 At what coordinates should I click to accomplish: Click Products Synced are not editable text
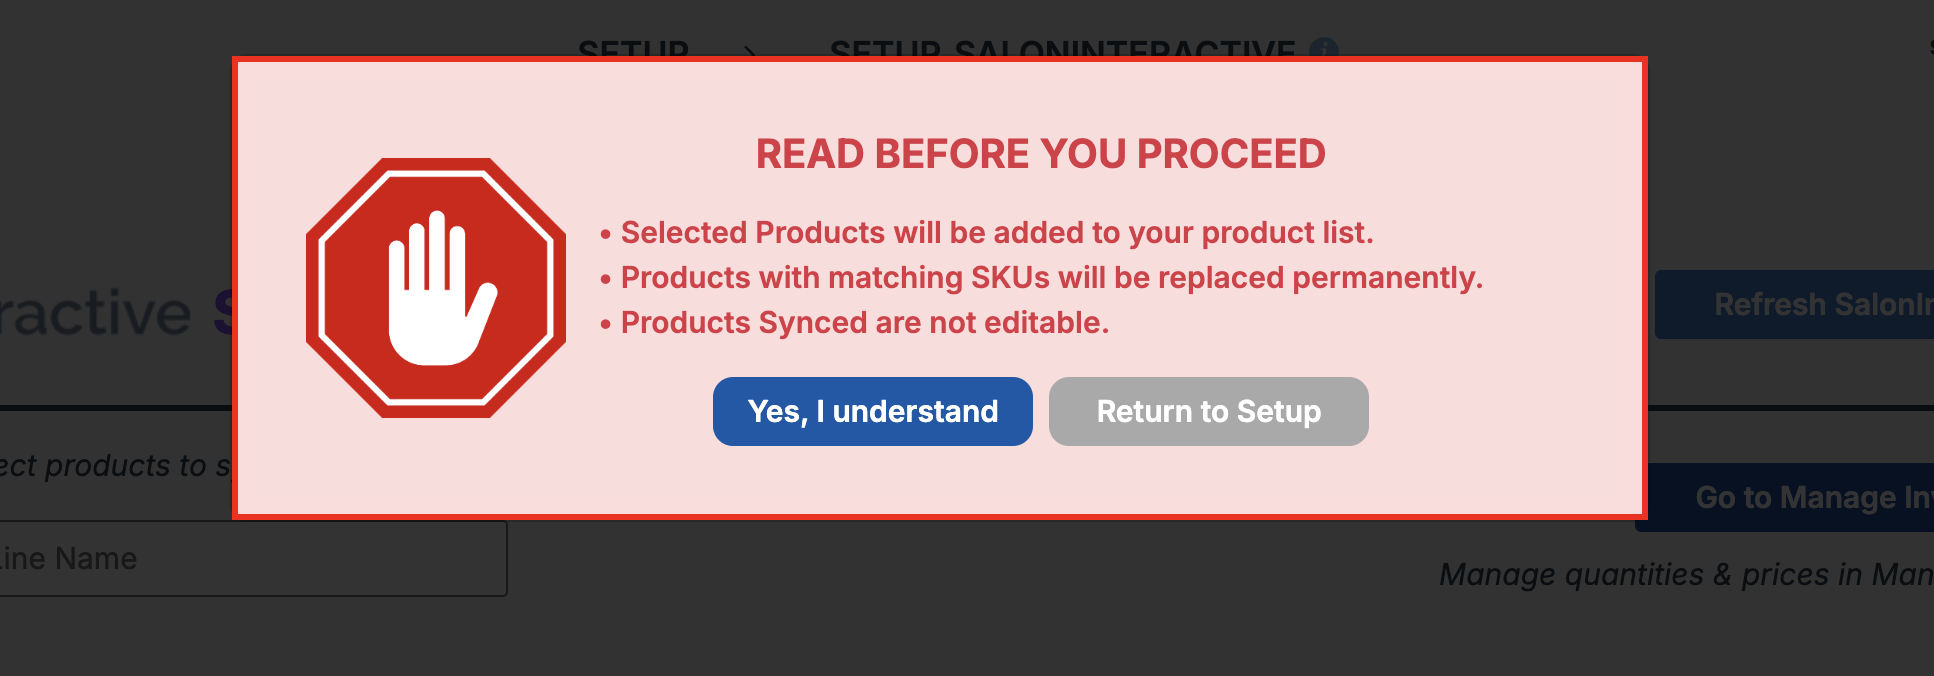[864, 322]
